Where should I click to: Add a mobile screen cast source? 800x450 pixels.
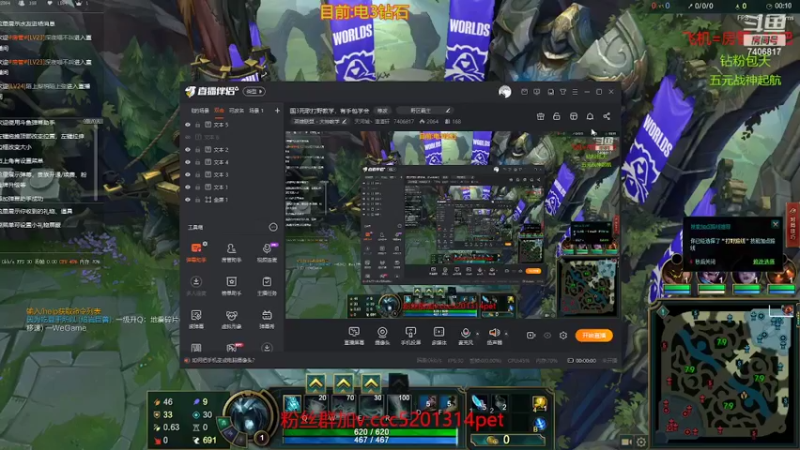(x=410, y=336)
